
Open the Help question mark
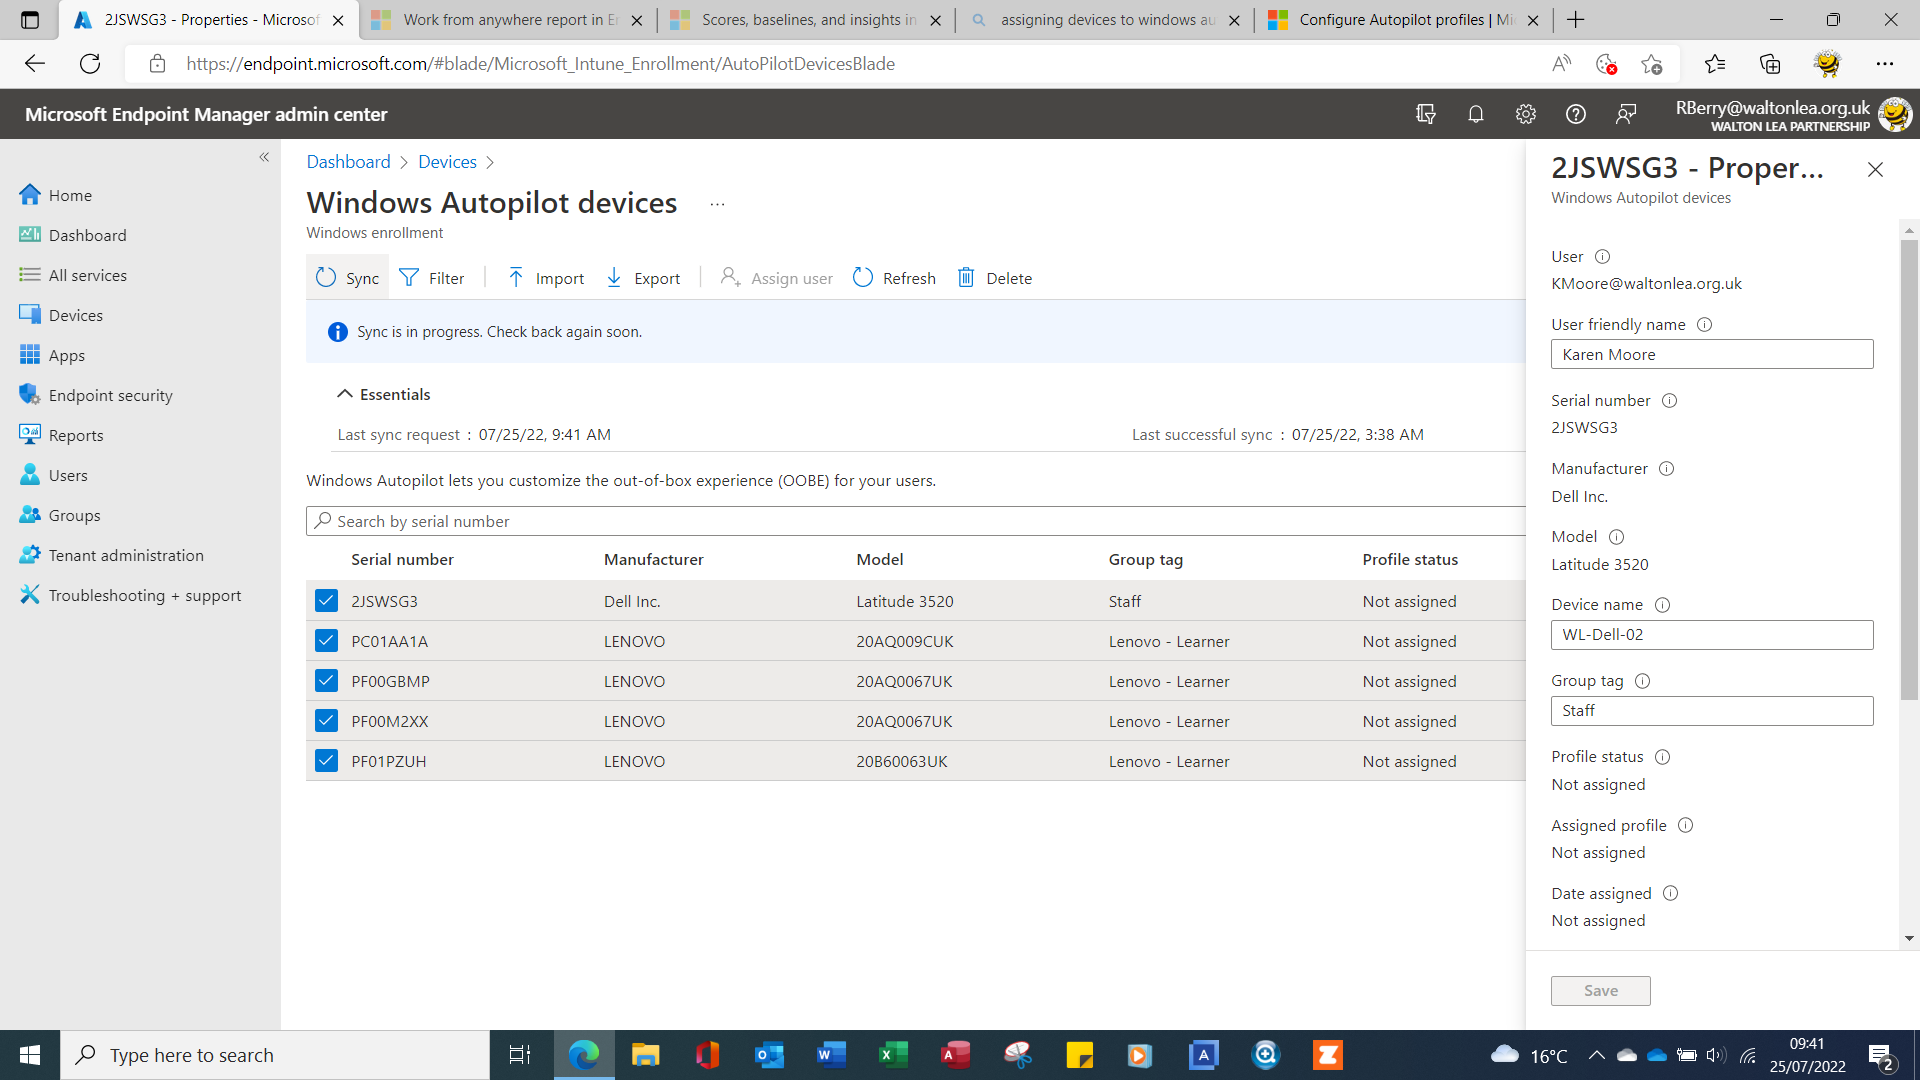coord(1575,114)
